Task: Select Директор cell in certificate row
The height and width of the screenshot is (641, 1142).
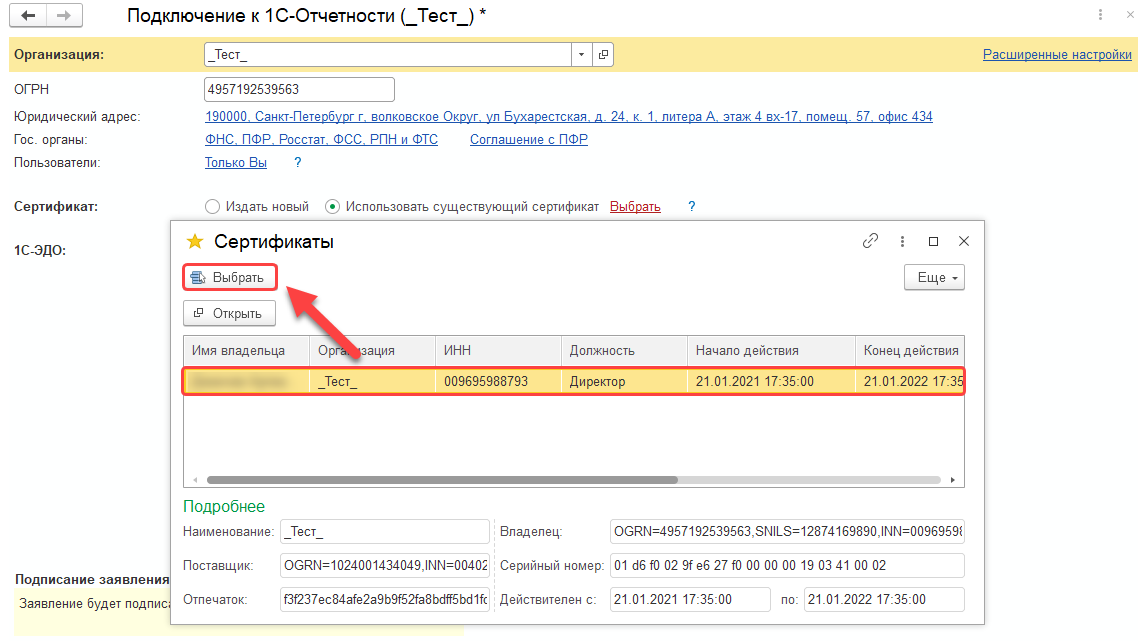Action: pyautogui.click(x=624, y=382)
